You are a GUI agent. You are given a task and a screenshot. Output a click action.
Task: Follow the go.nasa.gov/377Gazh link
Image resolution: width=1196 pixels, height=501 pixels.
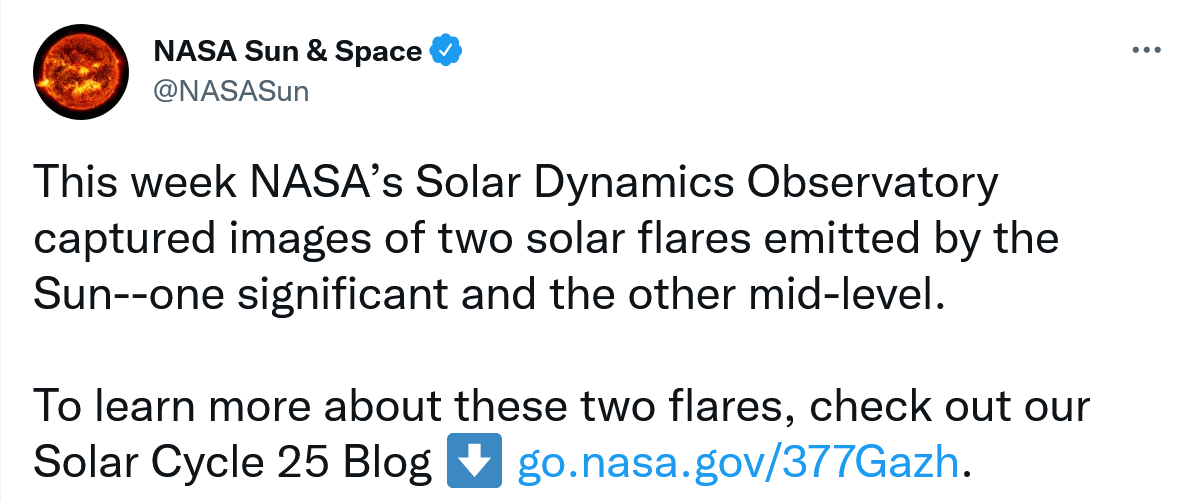pos(738,462)
